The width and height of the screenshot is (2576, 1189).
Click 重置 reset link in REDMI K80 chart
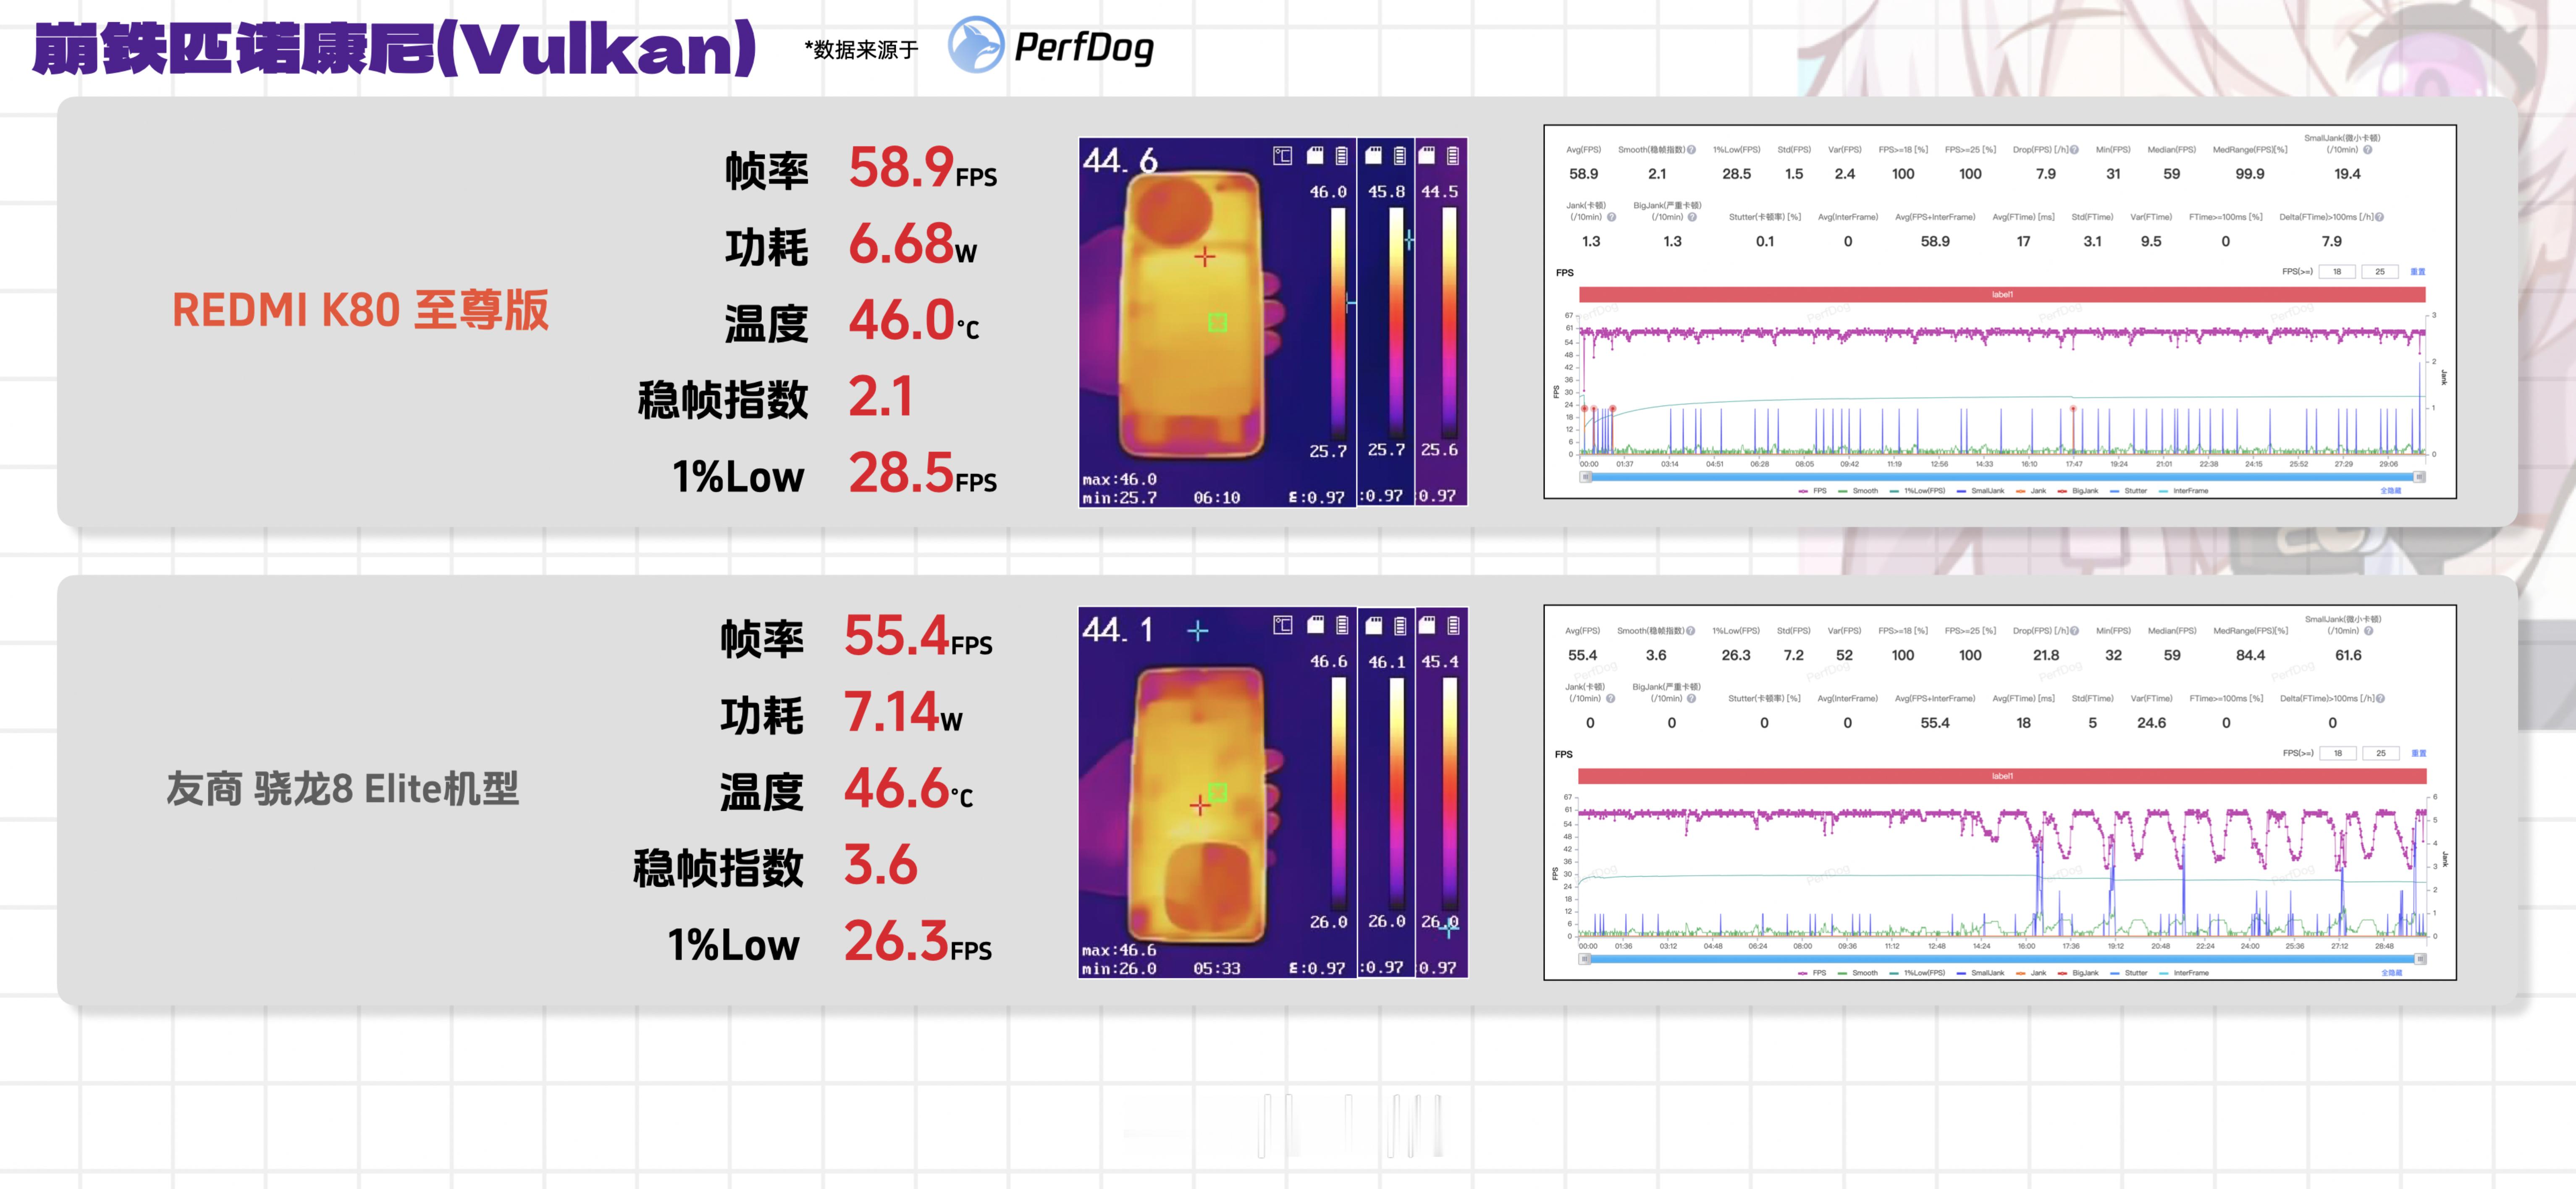click(x=2418, y=272)
